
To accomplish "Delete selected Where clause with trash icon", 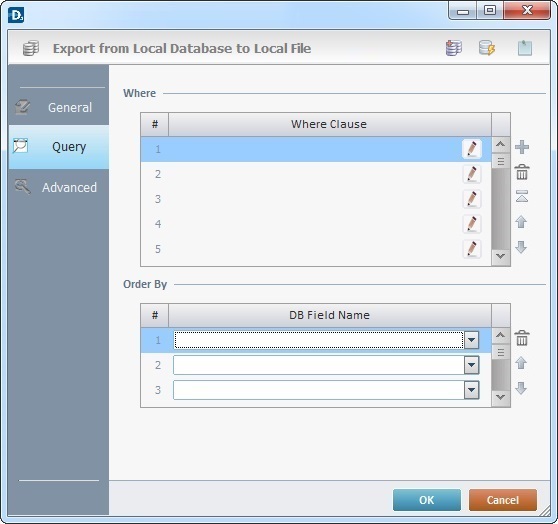I will [x=522, y=172].
